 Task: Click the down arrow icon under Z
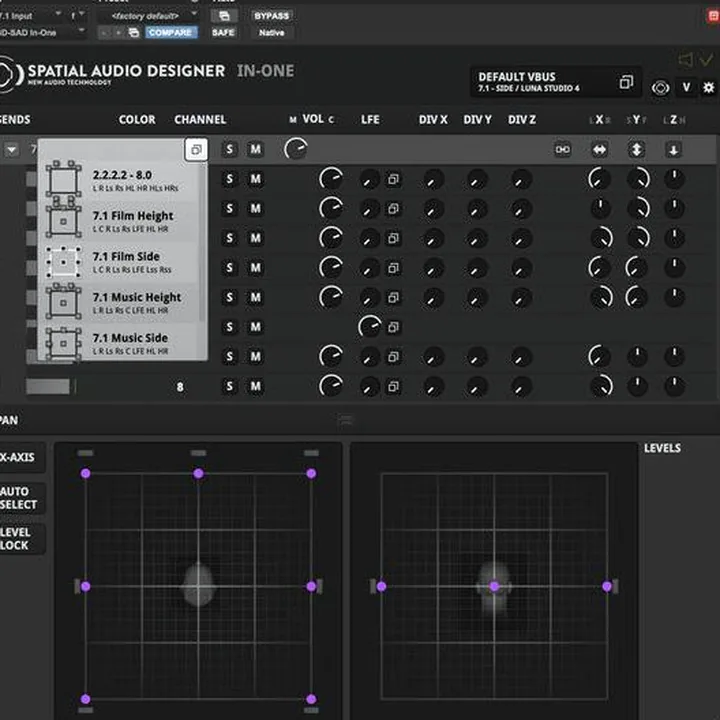673,149
